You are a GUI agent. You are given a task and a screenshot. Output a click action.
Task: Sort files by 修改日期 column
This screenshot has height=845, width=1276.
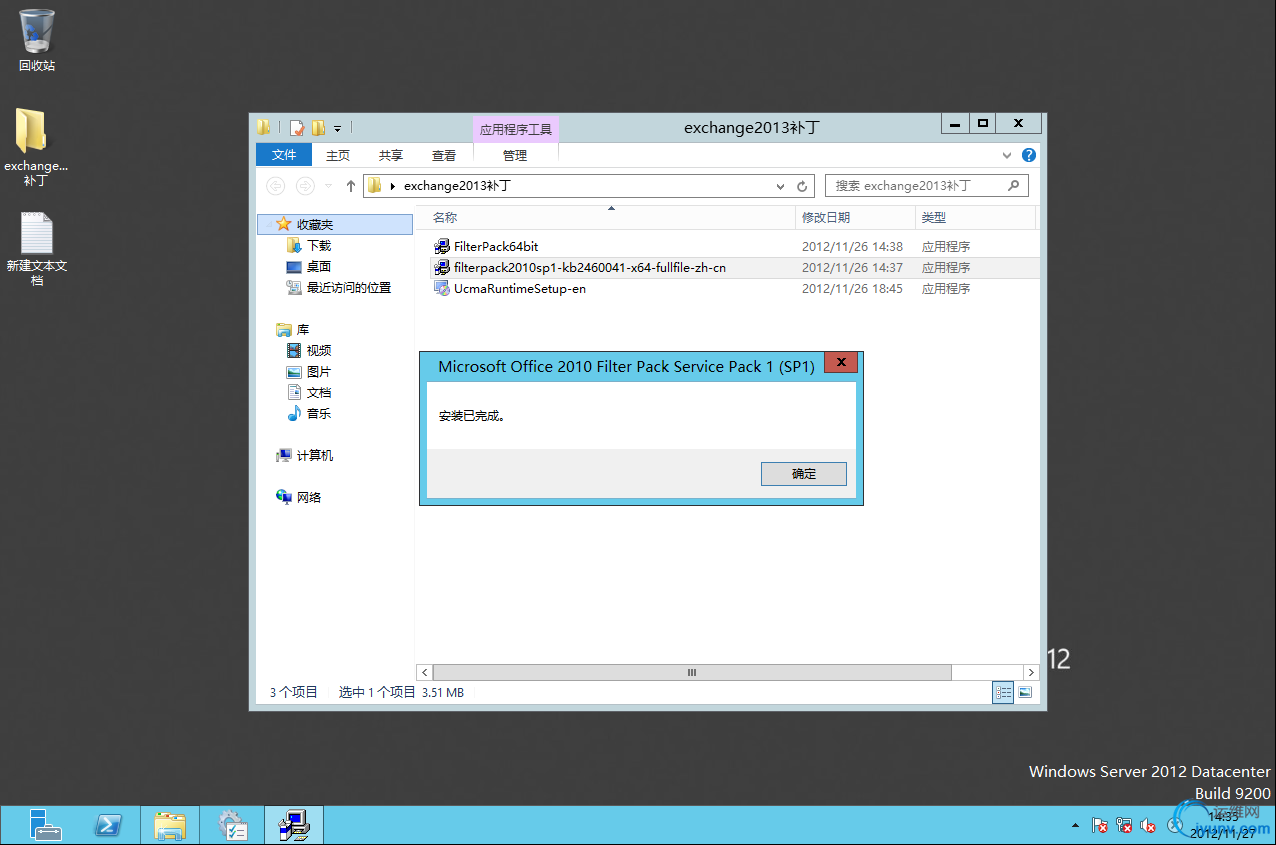pyautogui.click(x=856, y=217)
